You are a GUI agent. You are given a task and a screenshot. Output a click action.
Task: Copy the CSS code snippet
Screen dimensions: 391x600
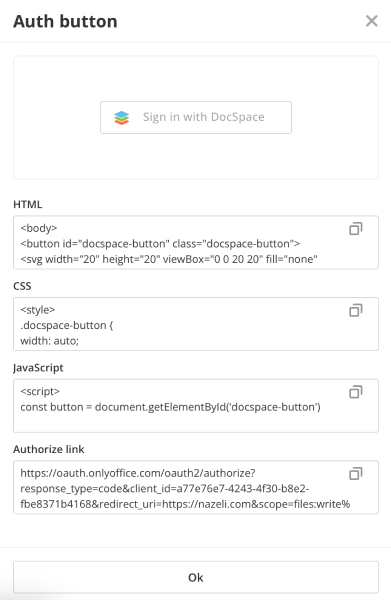point(355,310)
